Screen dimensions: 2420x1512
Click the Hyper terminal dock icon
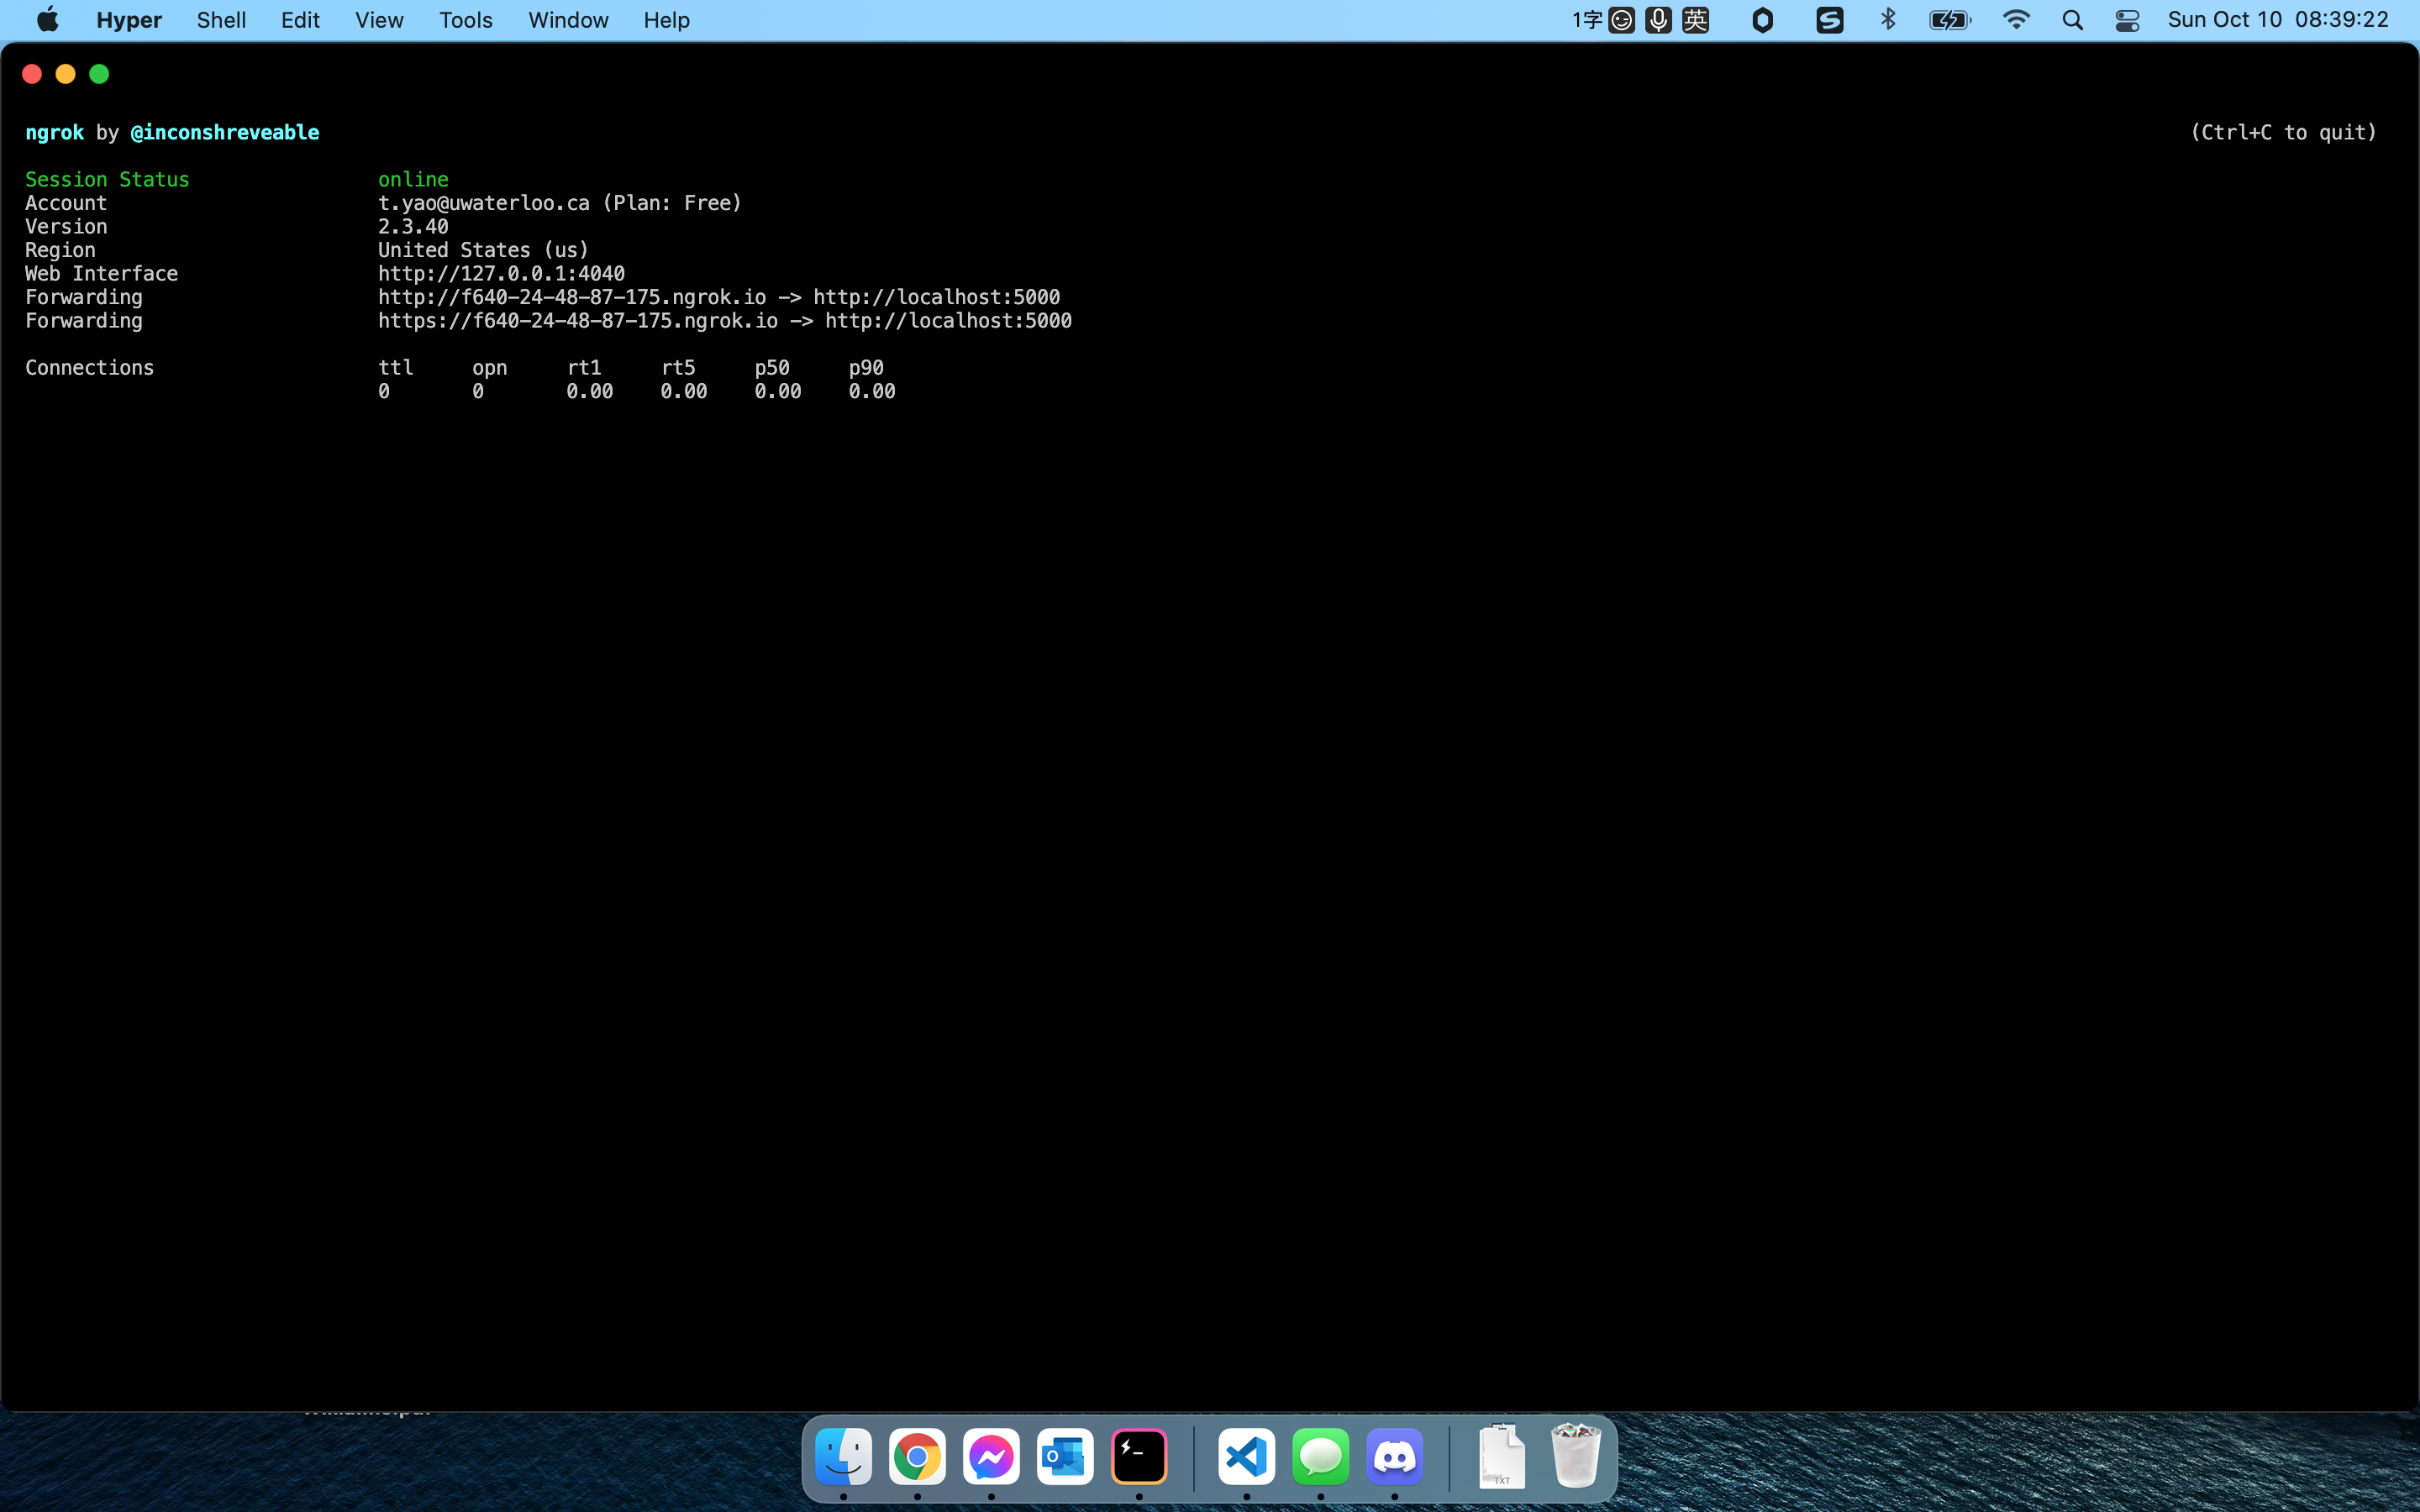coord(1139,1457)
